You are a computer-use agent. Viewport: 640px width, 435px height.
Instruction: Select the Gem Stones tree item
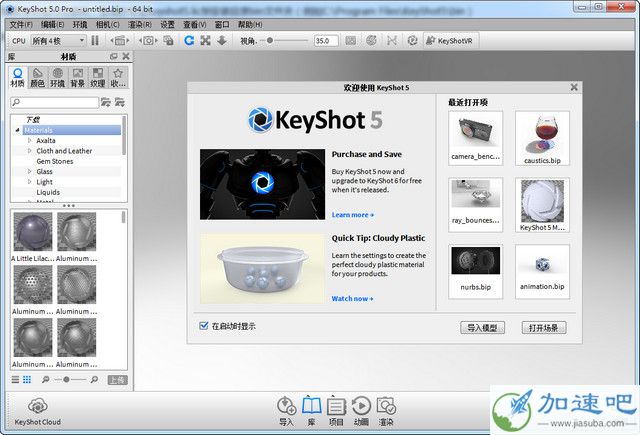(x=55, y=161)
